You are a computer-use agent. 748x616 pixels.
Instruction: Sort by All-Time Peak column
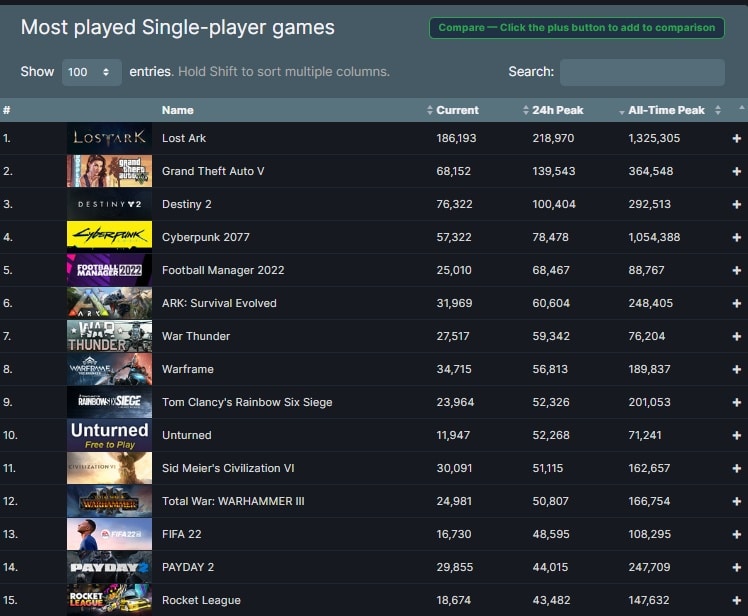click(x=666, y=110)
